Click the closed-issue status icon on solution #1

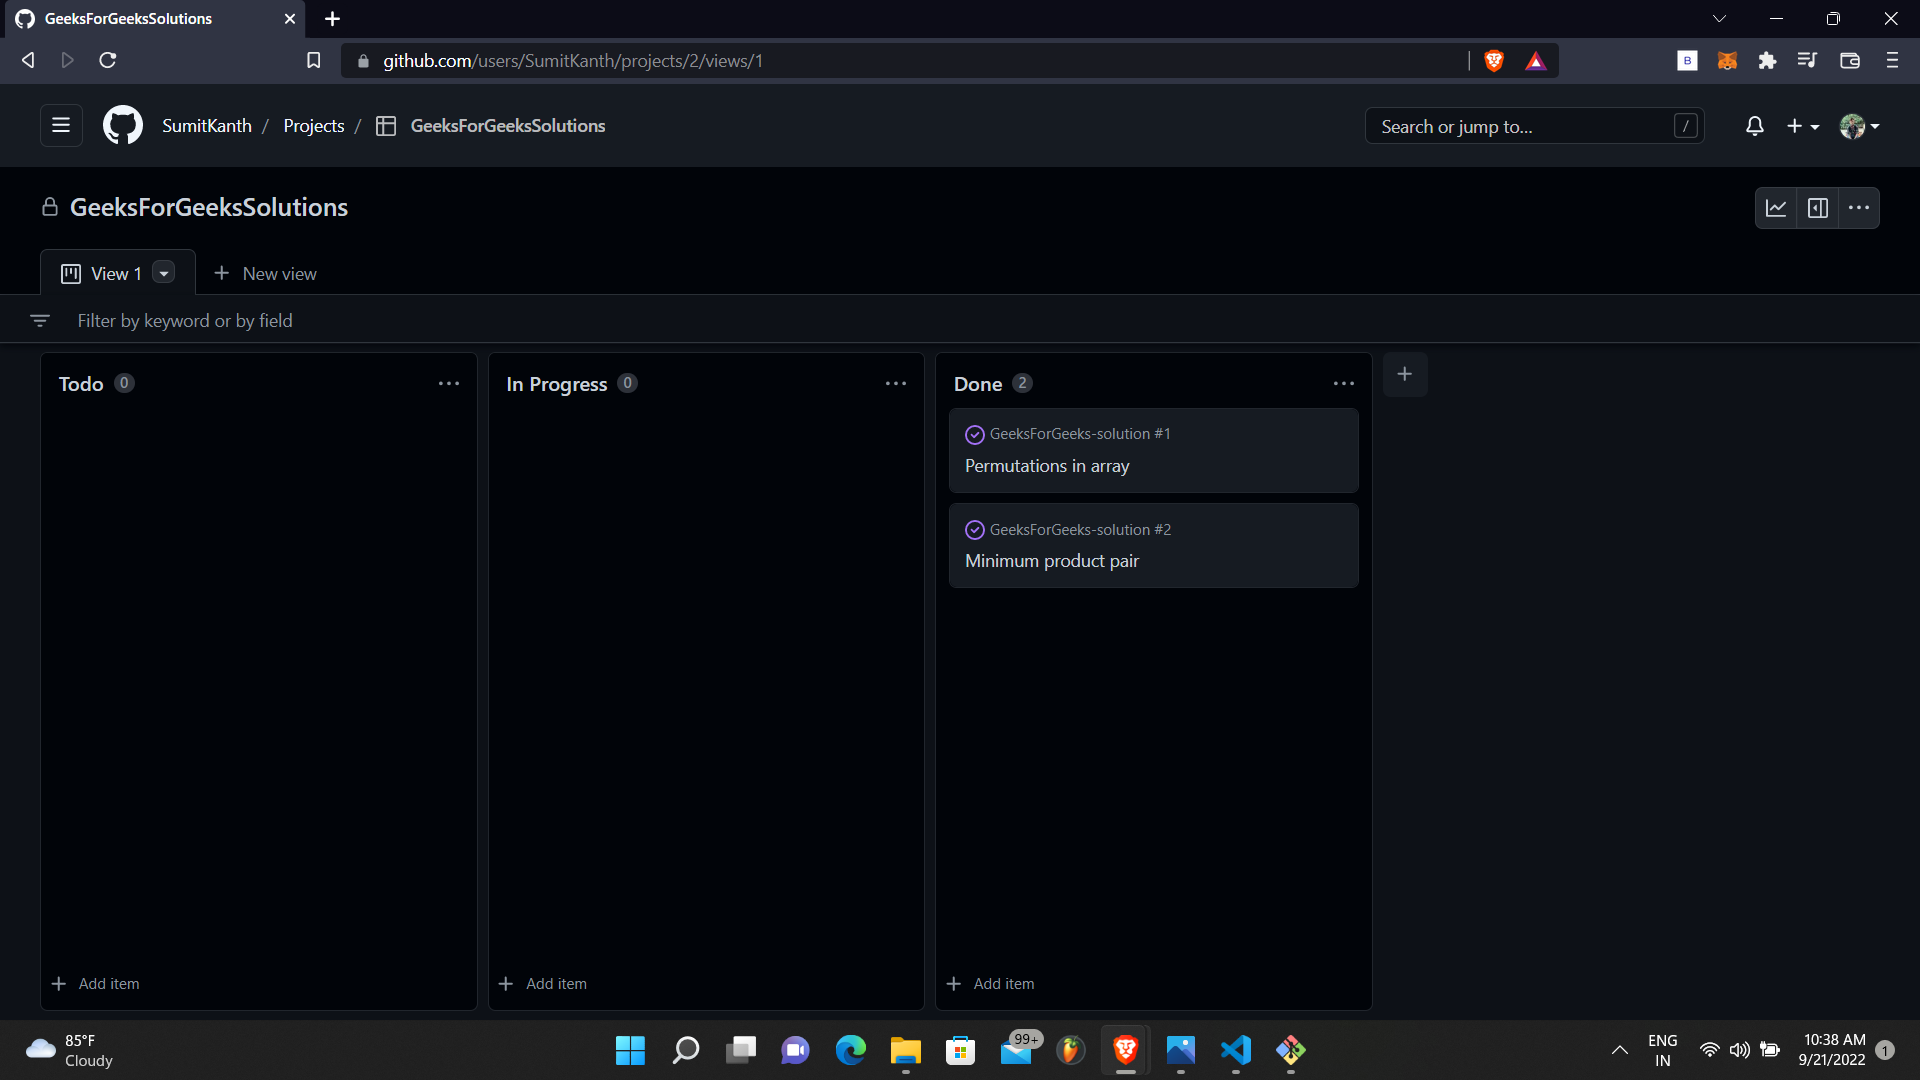tap(974, 434)
